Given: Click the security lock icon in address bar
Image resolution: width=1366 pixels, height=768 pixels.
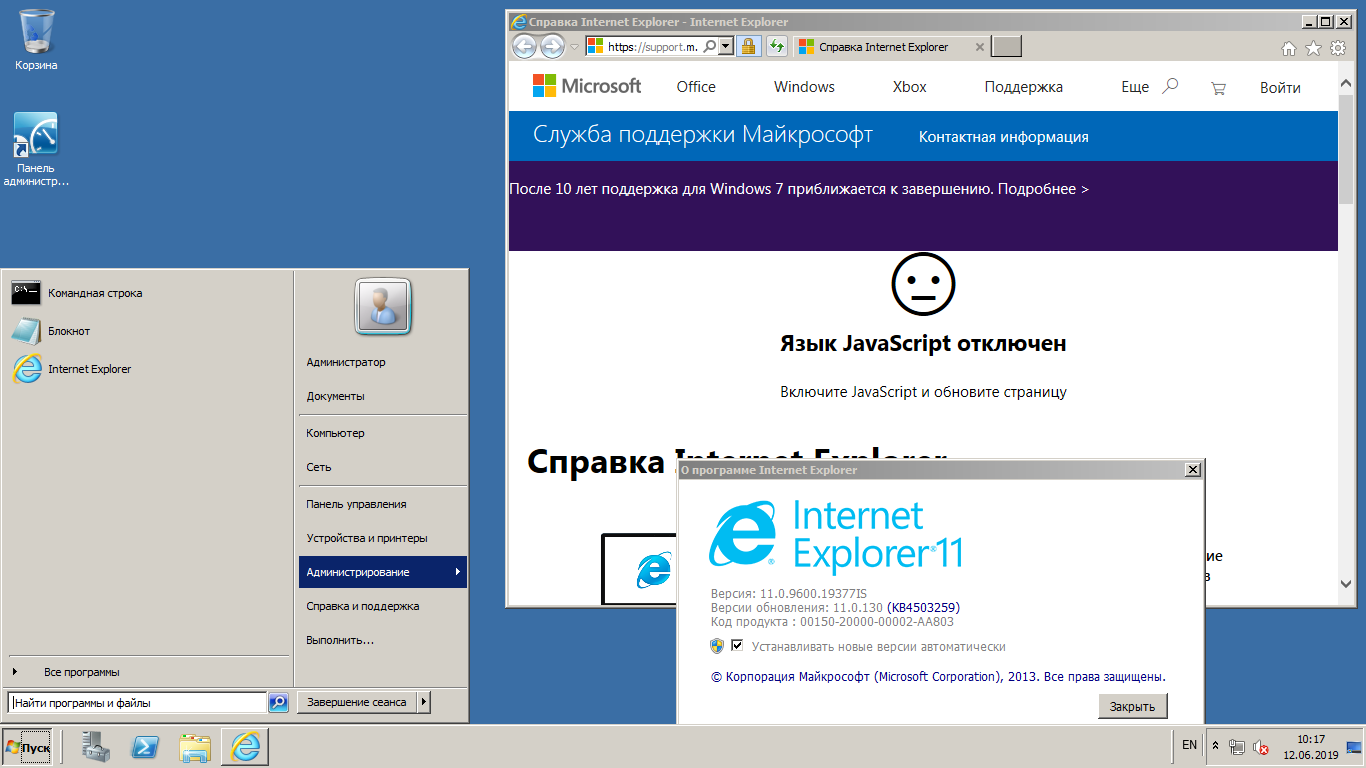Looking at the screenshot, I should pyautogui.click(x=749, y=46).
